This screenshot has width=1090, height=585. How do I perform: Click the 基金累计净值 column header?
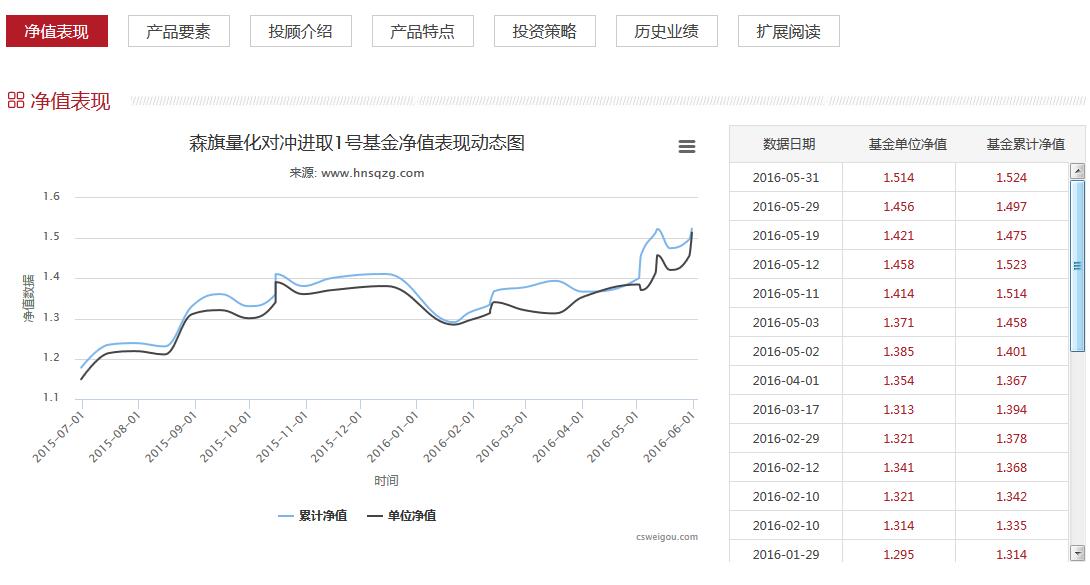point(1025,144)
